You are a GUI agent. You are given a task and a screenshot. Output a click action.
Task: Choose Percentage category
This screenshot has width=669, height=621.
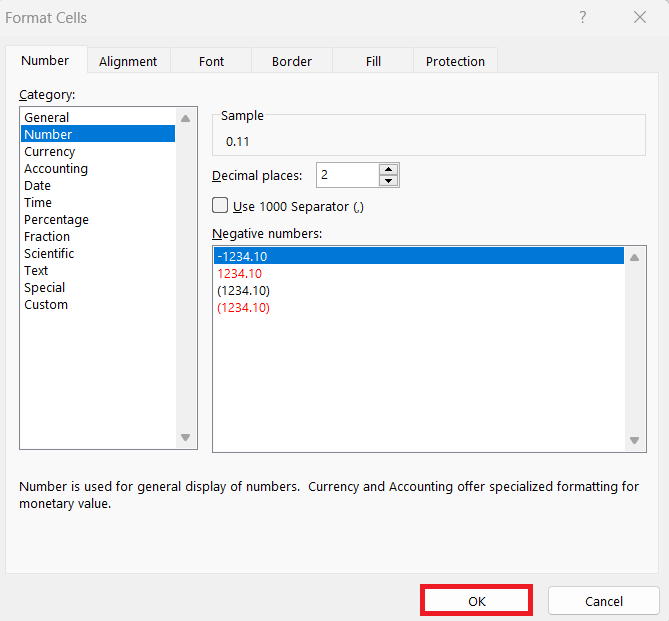tap(98, 219)
